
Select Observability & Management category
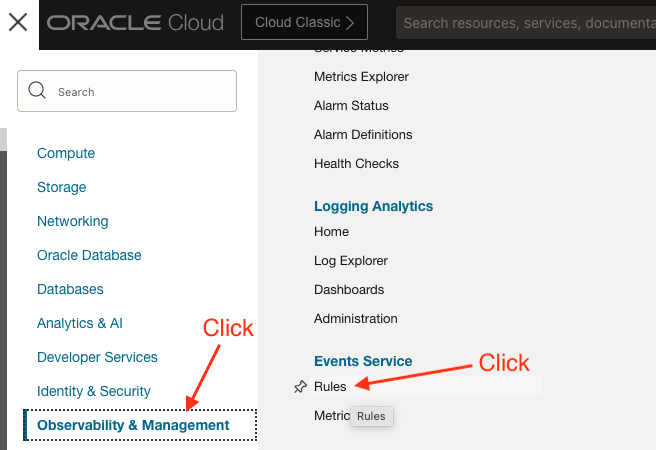[133, 425]
